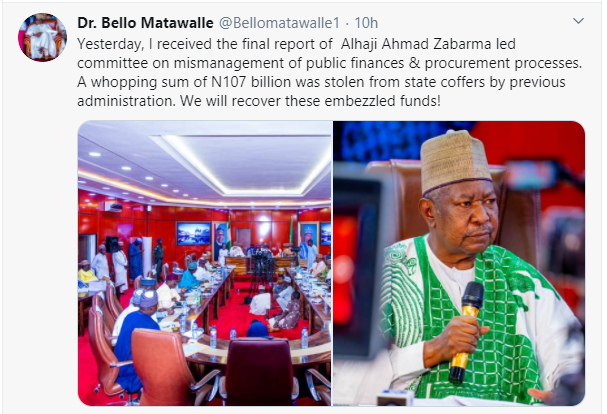Screen dimensions: 607x414
Task: Visit the @Bellomatawalle1 handle link
Action: click(x=279, y=23)
